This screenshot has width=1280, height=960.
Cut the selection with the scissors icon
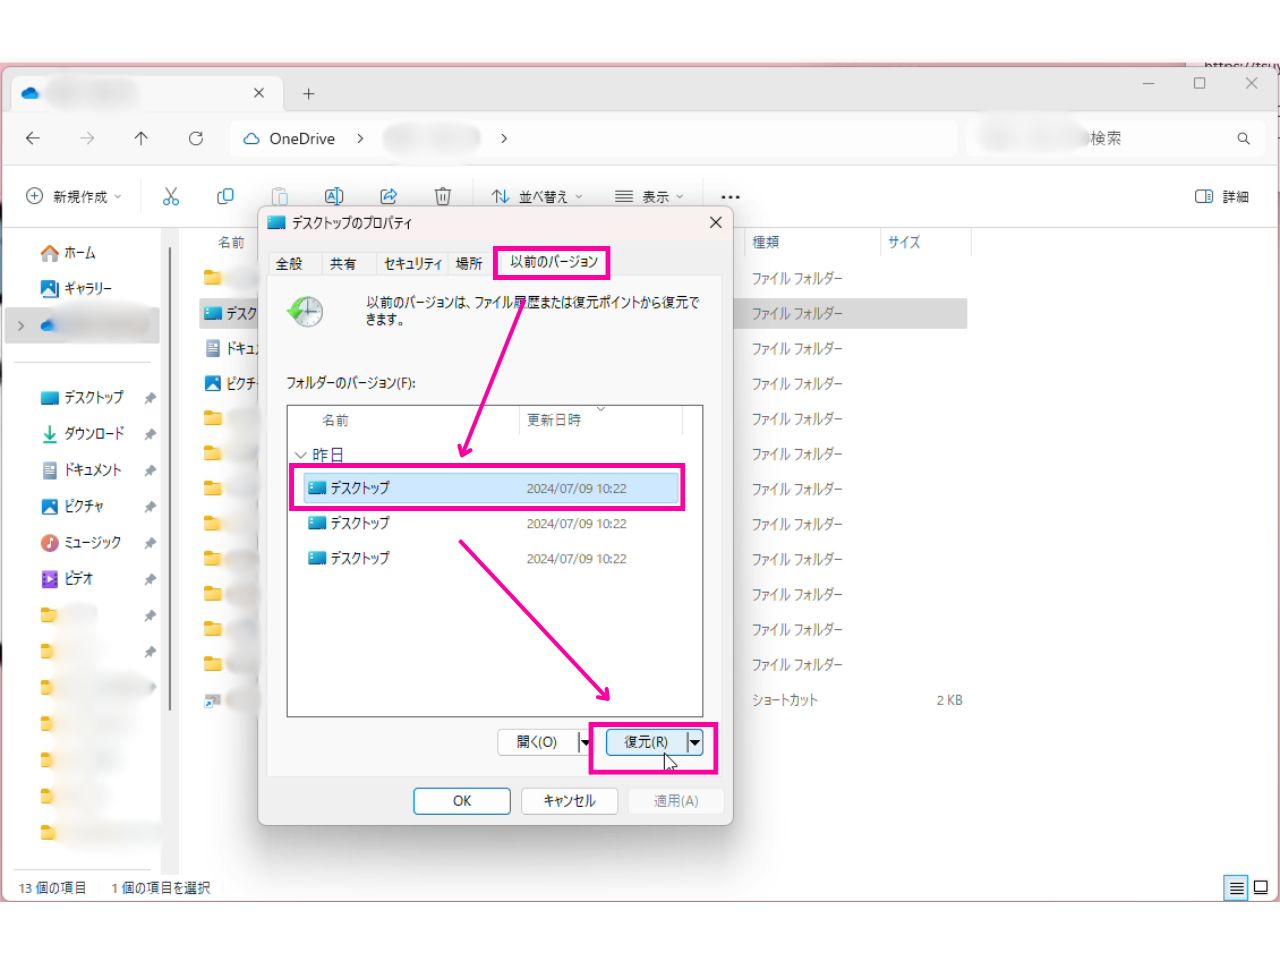(x=170, y=196)
